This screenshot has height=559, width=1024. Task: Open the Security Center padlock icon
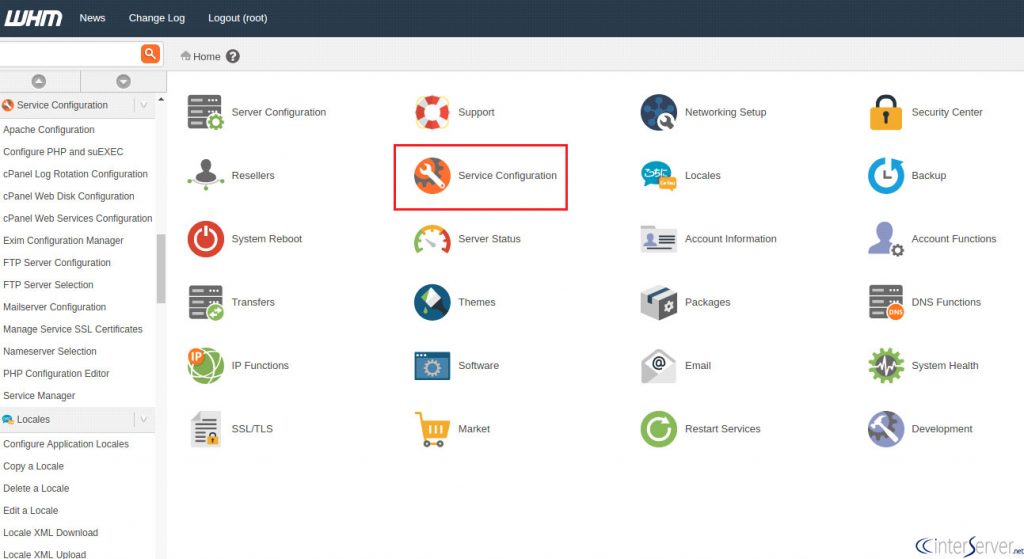[886, 112]
